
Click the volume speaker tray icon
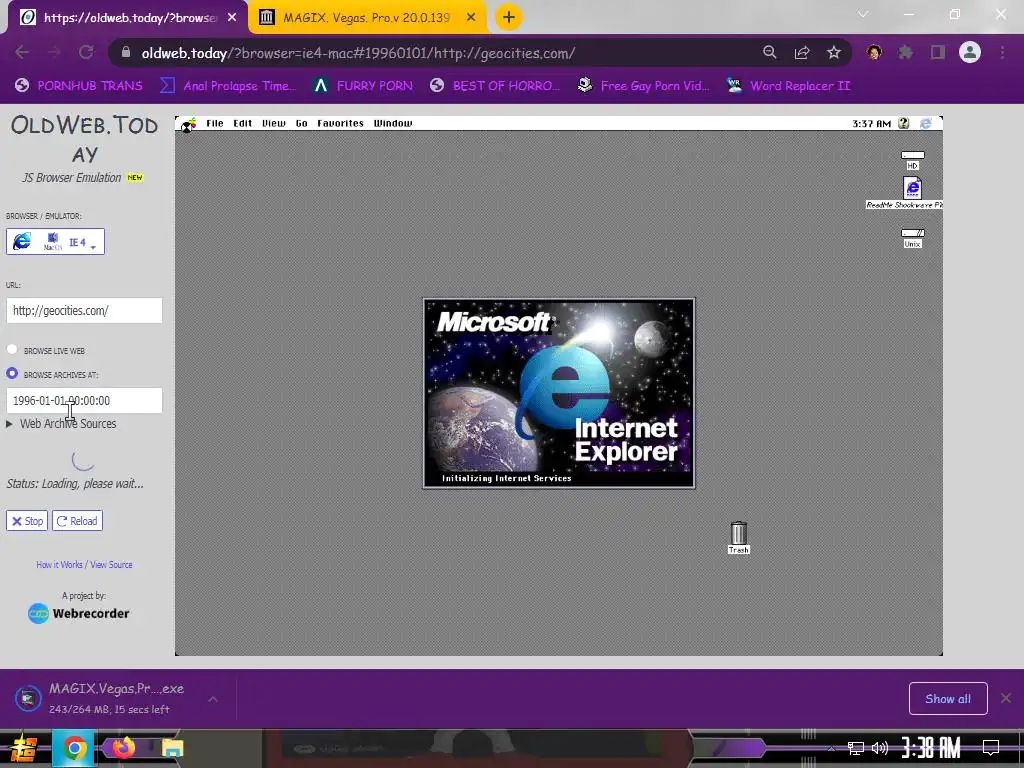[880, 748]
